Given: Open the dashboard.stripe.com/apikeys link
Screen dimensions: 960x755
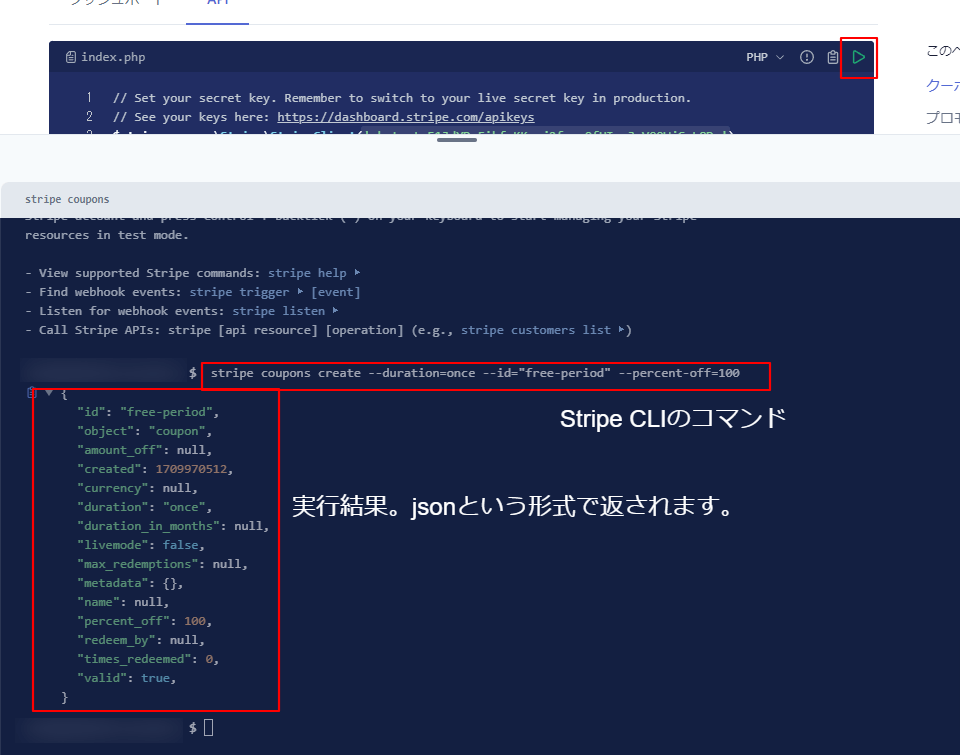Looking at the screenshot, I should [405, 117].
